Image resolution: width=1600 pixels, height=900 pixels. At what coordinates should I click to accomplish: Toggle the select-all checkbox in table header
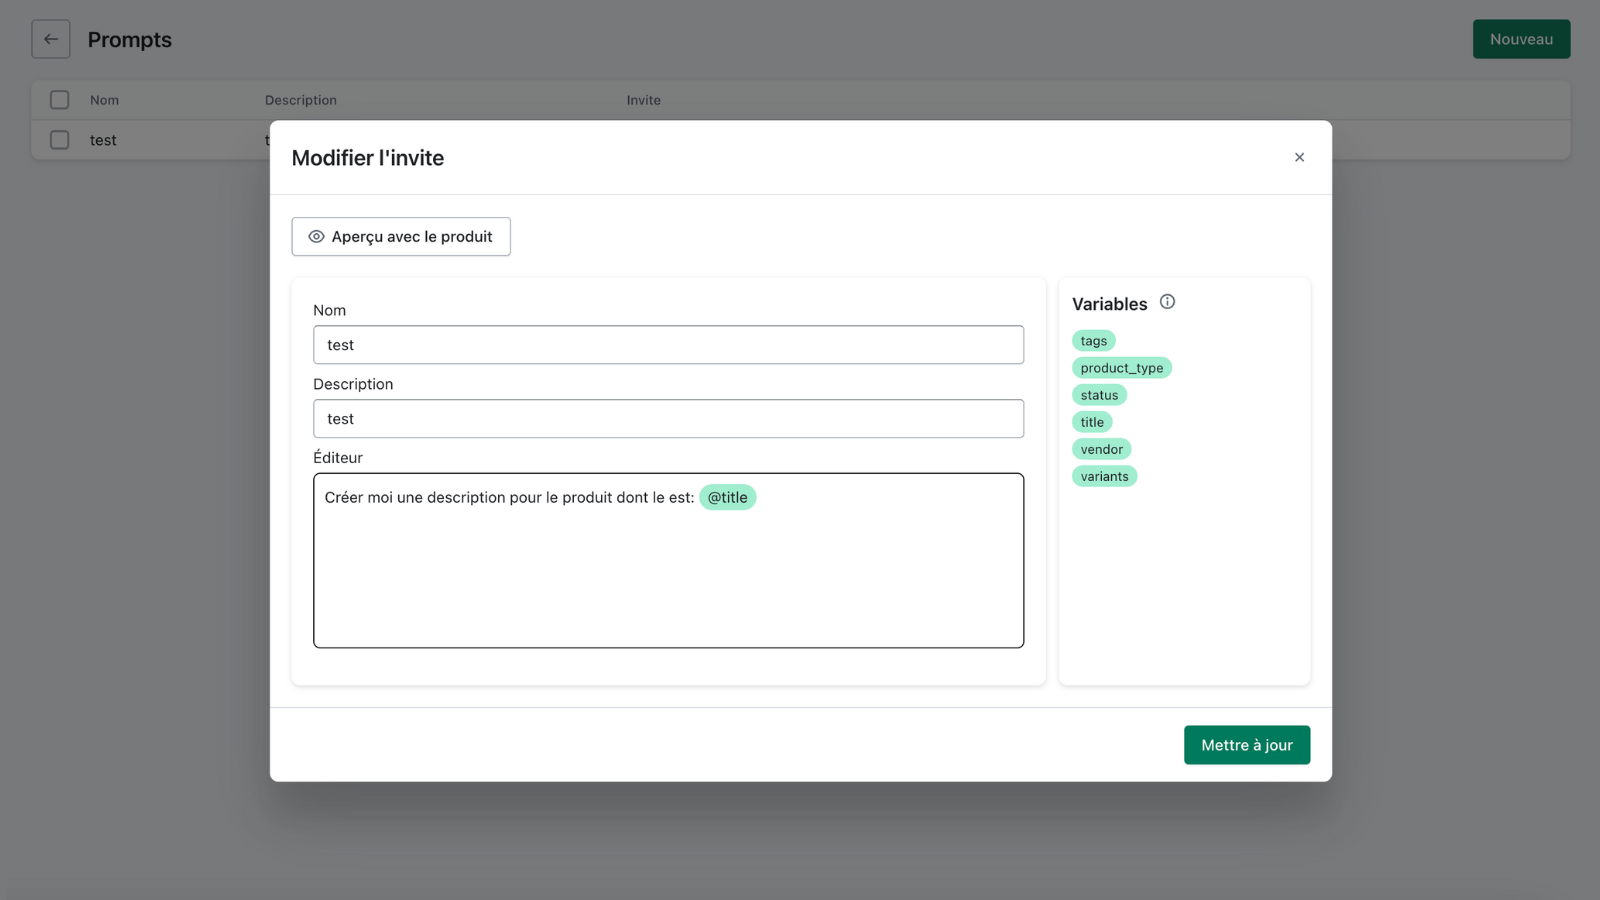pyautogui.click(x=60, y=100)
